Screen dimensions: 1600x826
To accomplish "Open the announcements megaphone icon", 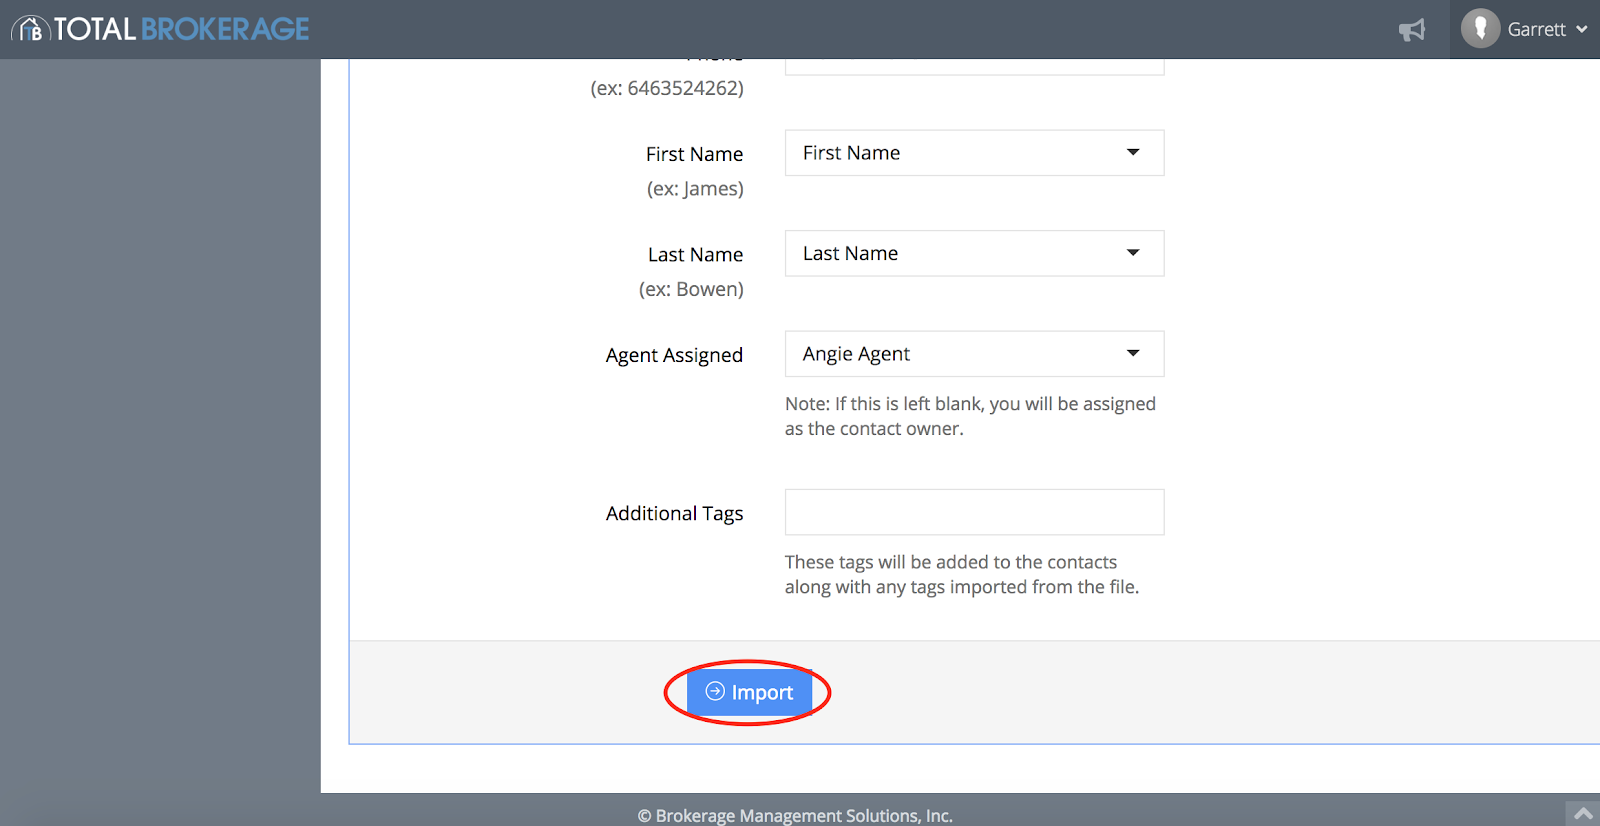I will tap(1412, 30).
